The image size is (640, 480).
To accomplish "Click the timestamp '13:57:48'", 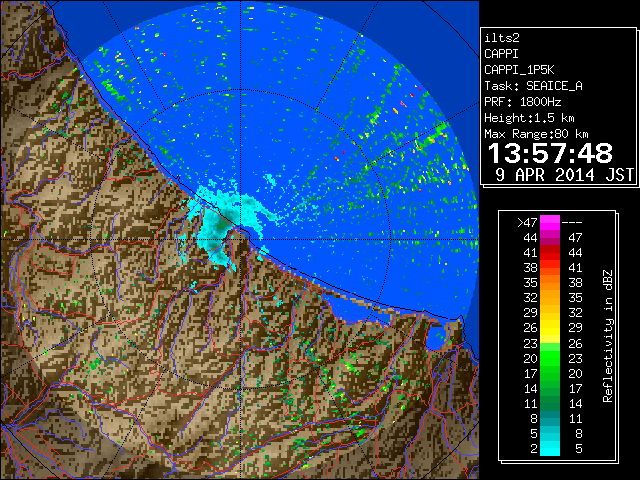I will click(x=550, y=153).
